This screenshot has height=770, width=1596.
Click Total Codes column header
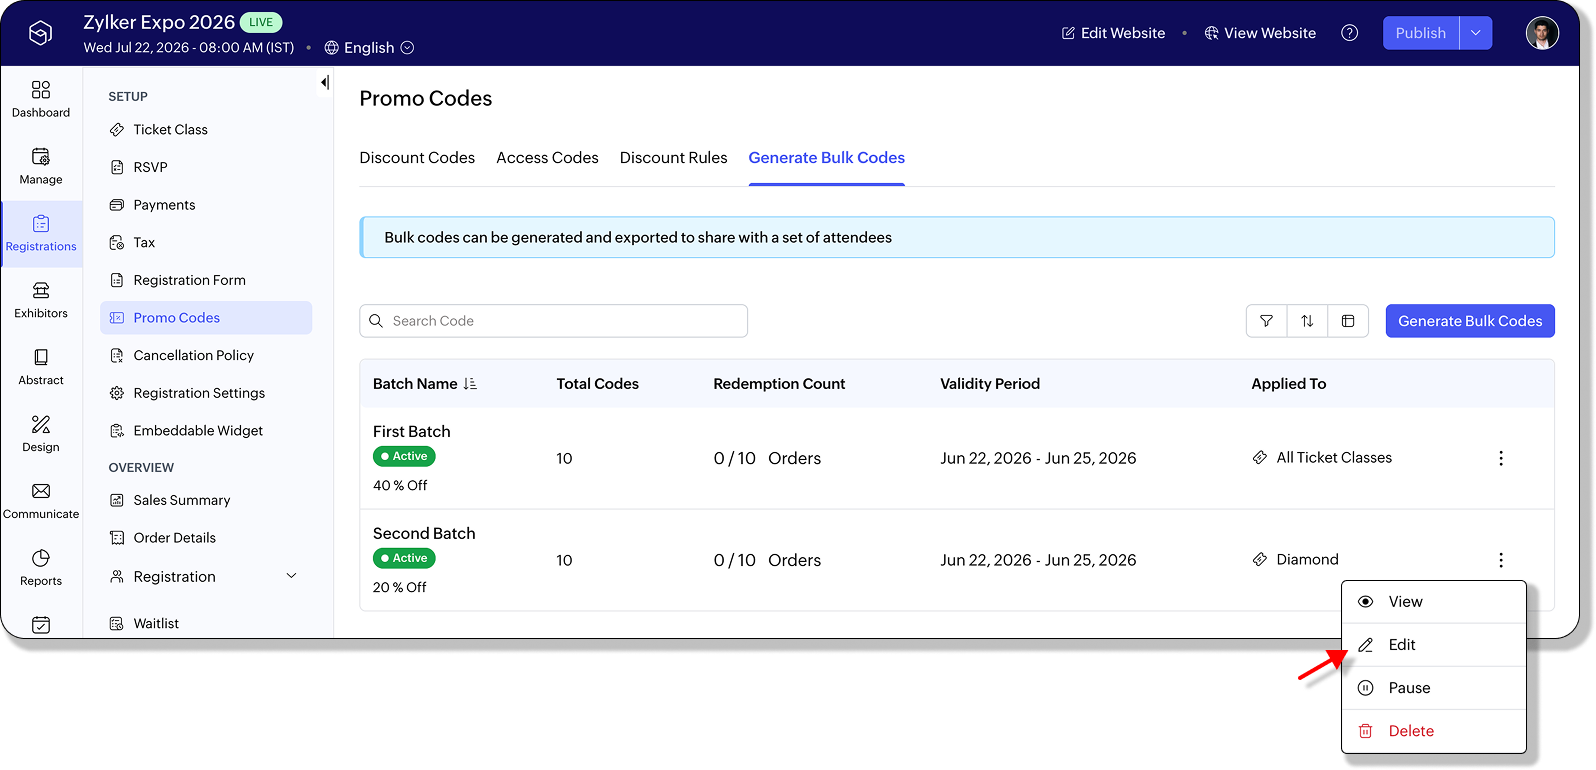[598, 384]
